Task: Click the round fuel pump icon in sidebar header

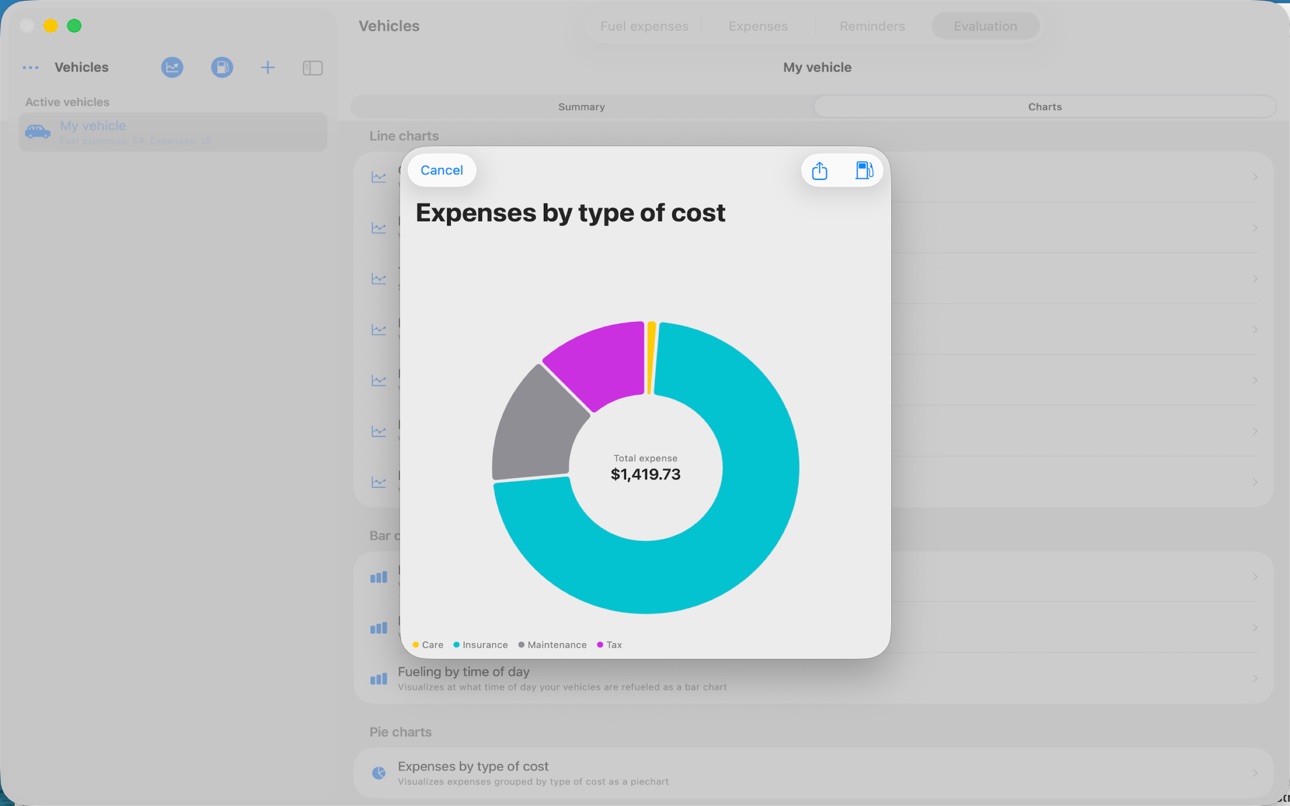Action: [x=222, y=67]
